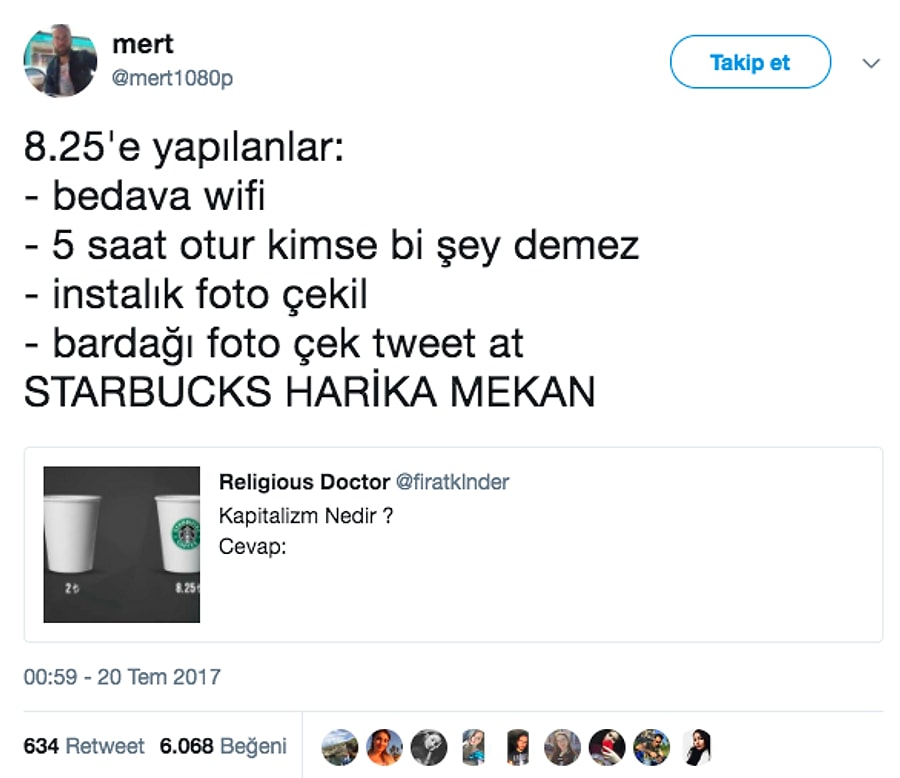Expand the tweet options chevron menu
The width and height of the screenshot is (900, 778).
[871, 63]
